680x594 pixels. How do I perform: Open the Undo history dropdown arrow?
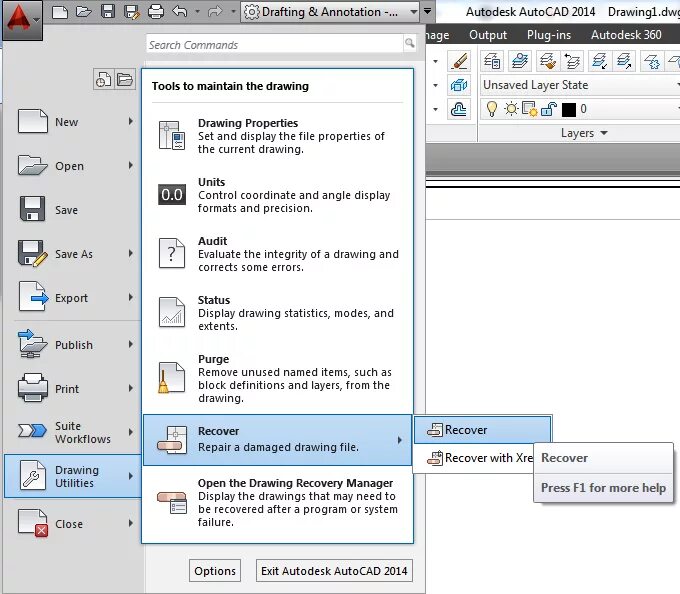pyautogui.click(x=197, y=11)
